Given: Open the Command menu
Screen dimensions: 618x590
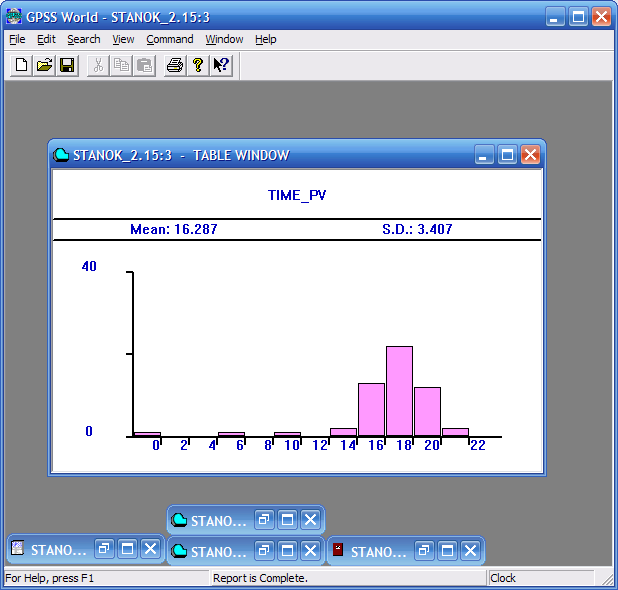Looking at the screenshot, I should pyautogui.click(x=169, y=39).
